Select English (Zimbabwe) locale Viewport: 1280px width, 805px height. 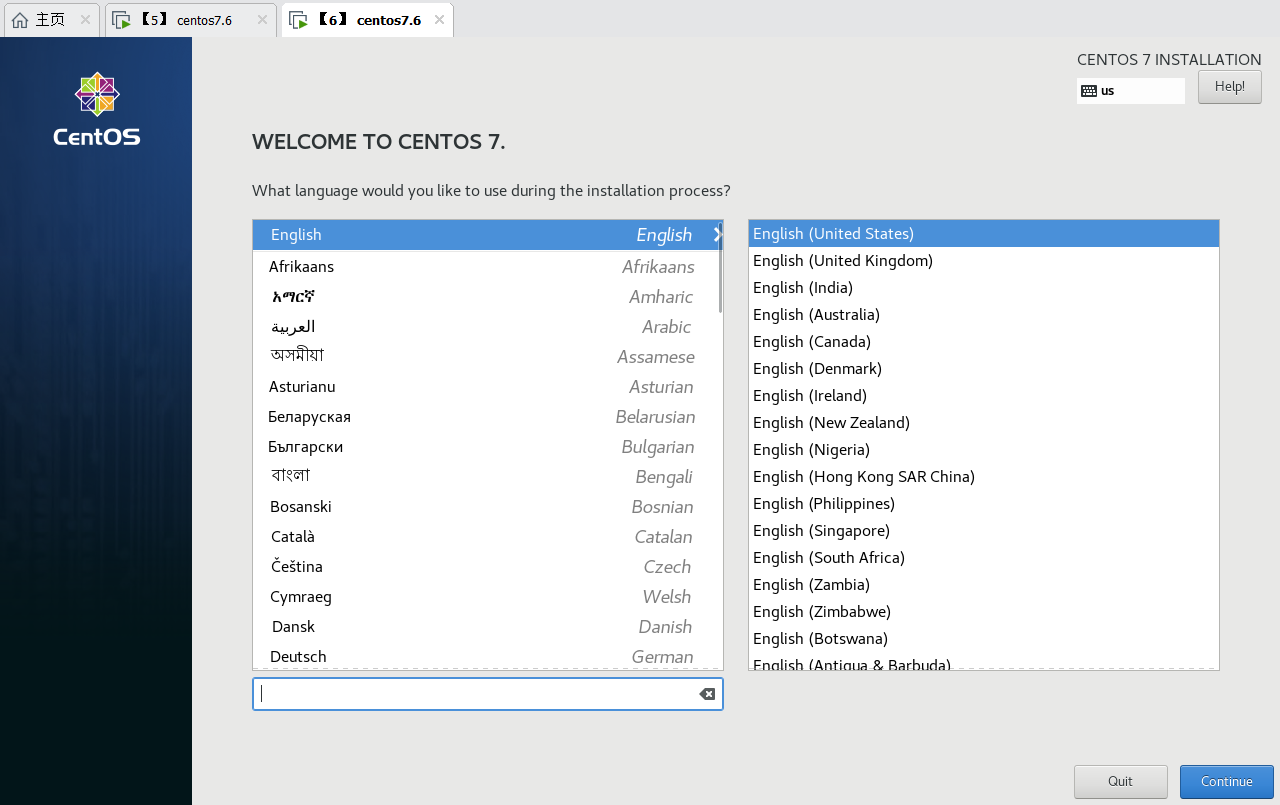984,612
